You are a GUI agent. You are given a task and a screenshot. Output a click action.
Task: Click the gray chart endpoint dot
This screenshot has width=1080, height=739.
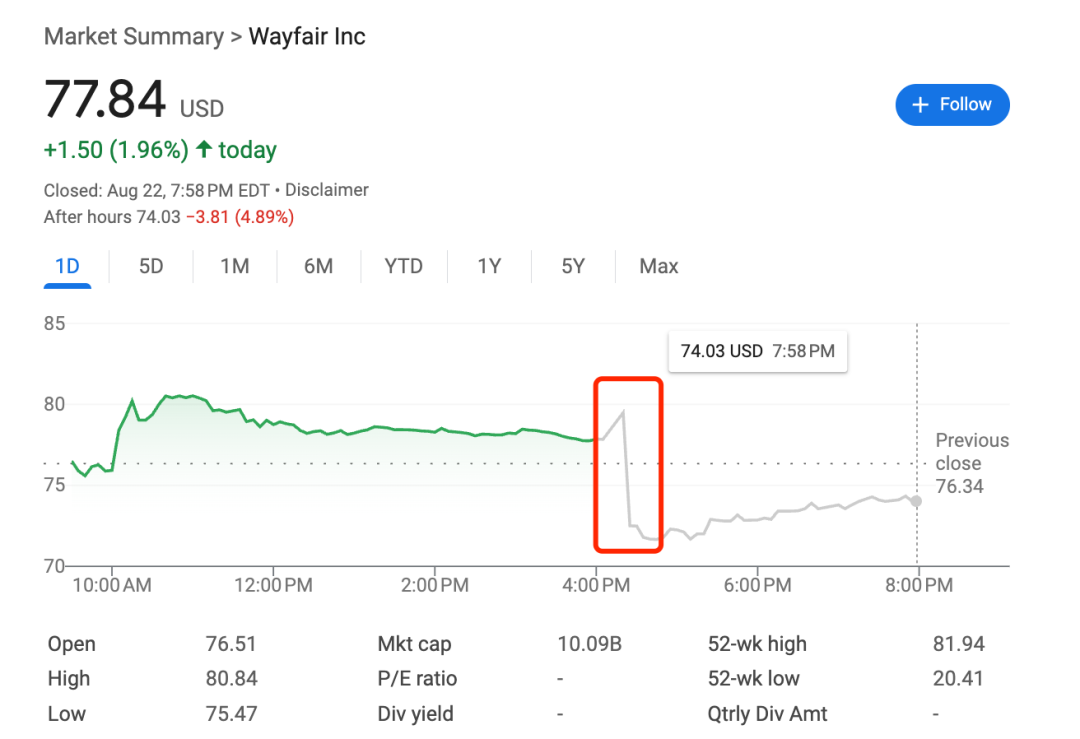point(916,501)
